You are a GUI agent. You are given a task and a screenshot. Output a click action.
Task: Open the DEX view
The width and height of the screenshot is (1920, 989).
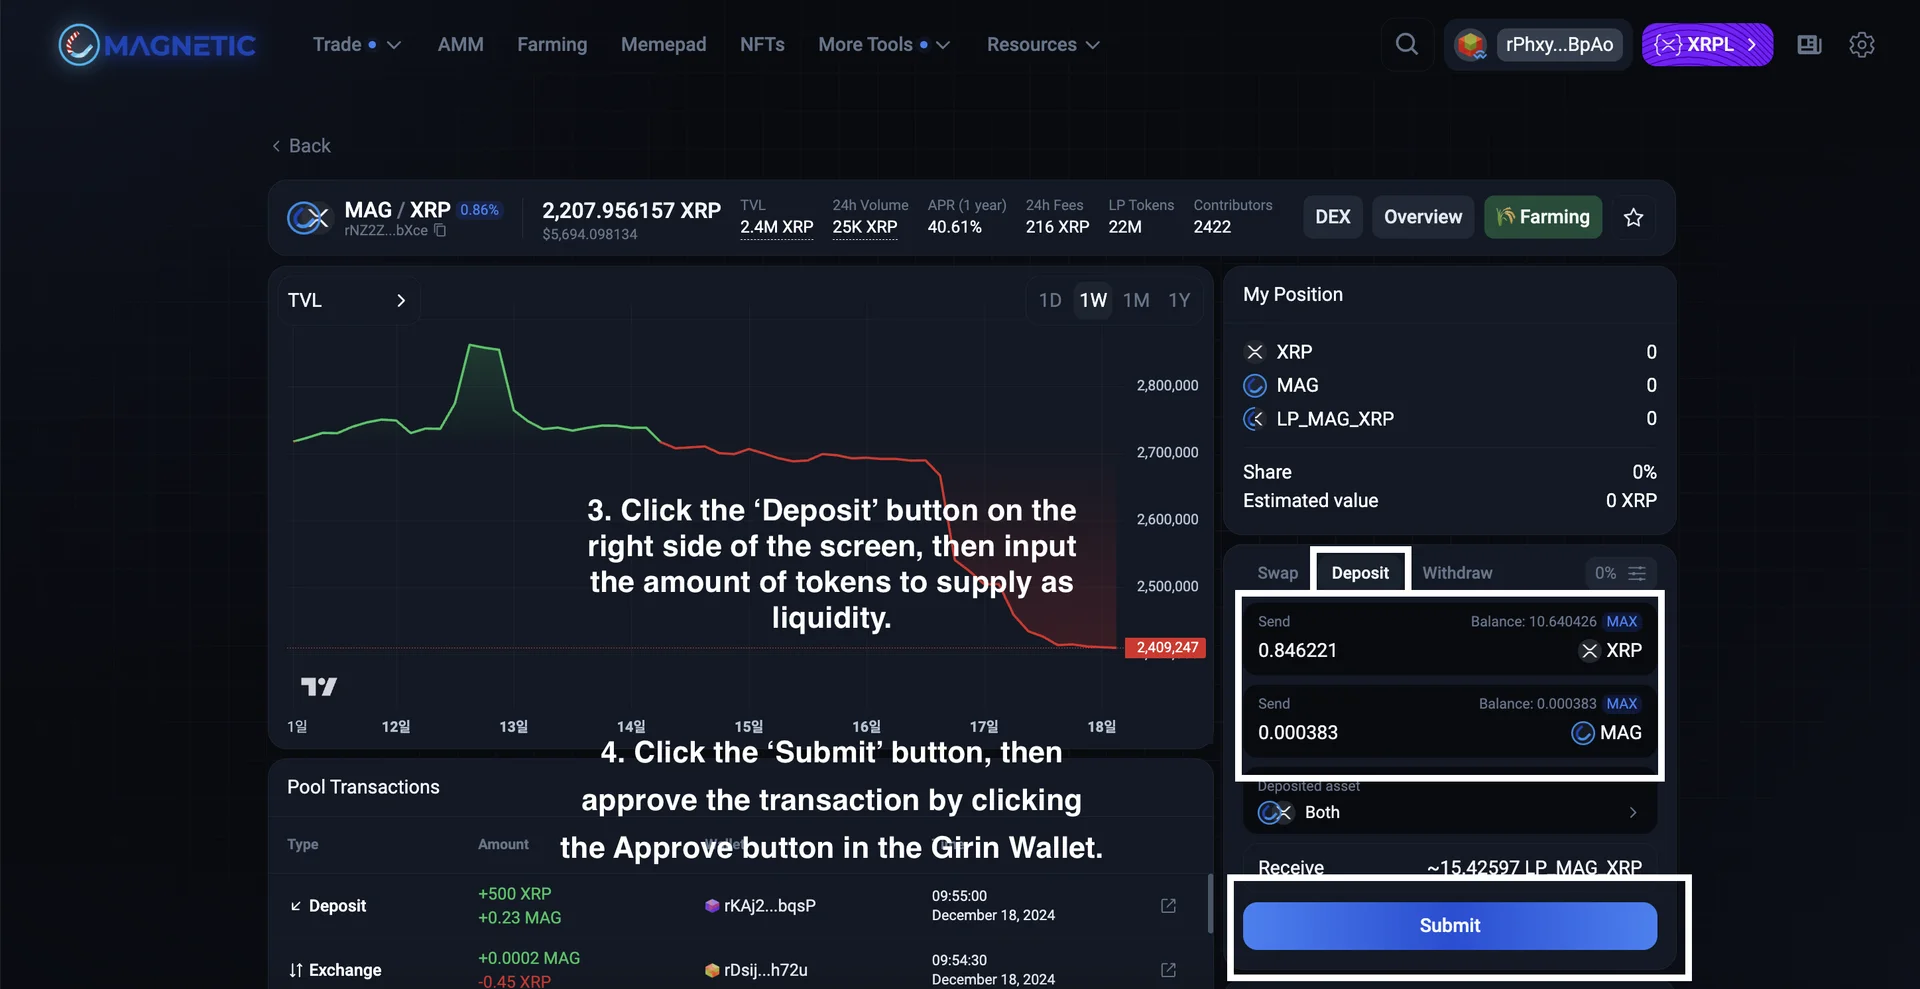coord(1332,217)
